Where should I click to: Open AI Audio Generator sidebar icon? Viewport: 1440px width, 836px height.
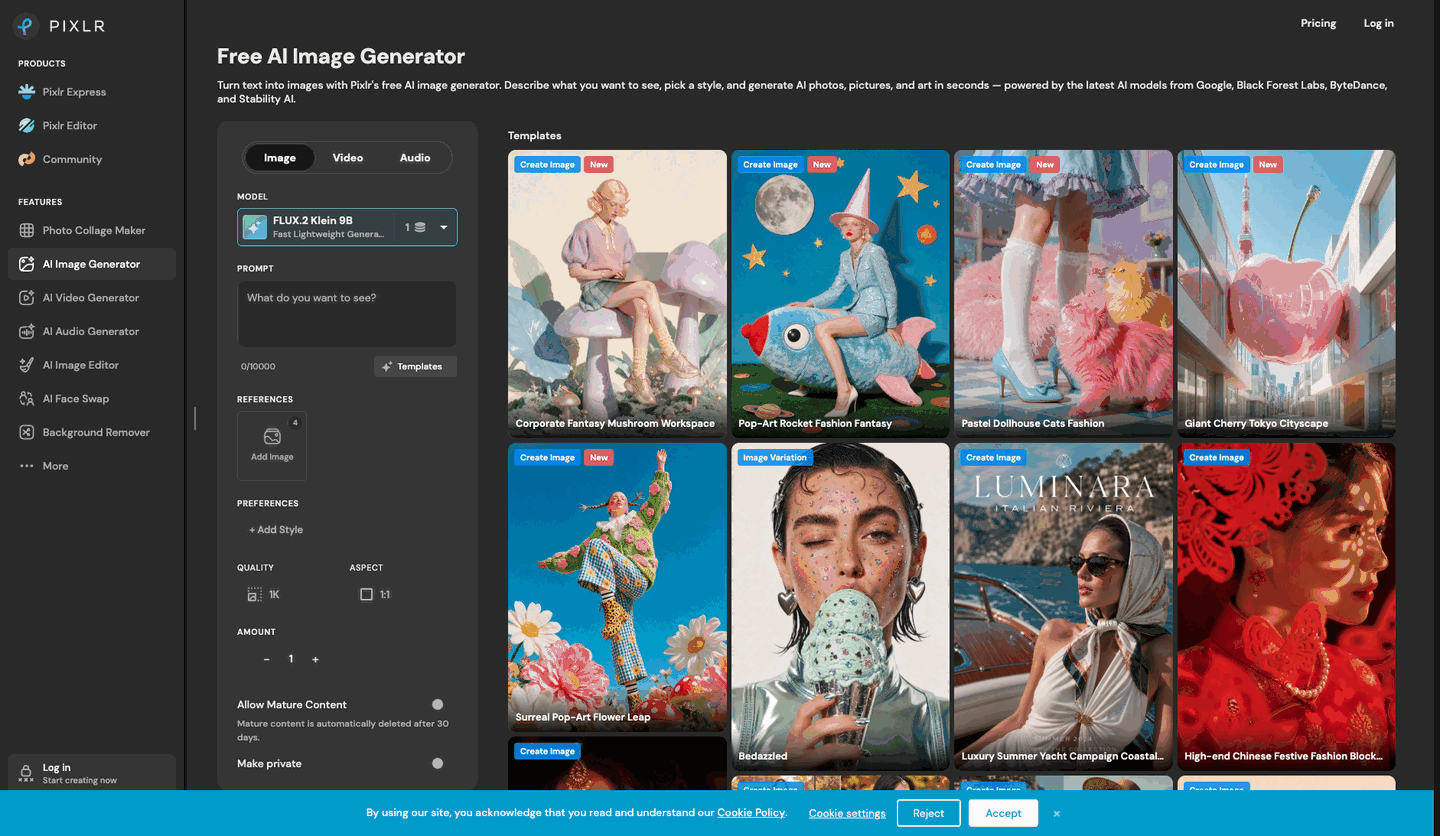[x=27, y=331]
